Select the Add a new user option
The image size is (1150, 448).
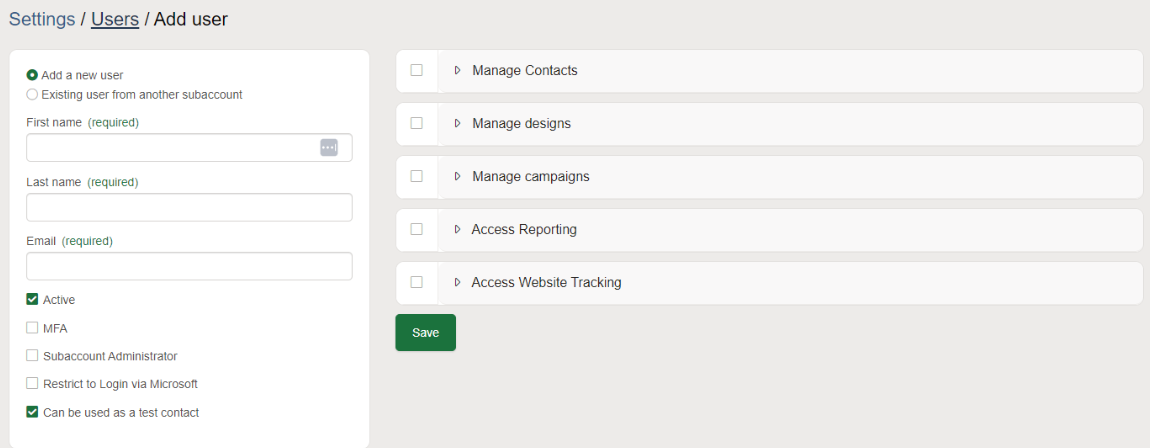click(32, 75)
